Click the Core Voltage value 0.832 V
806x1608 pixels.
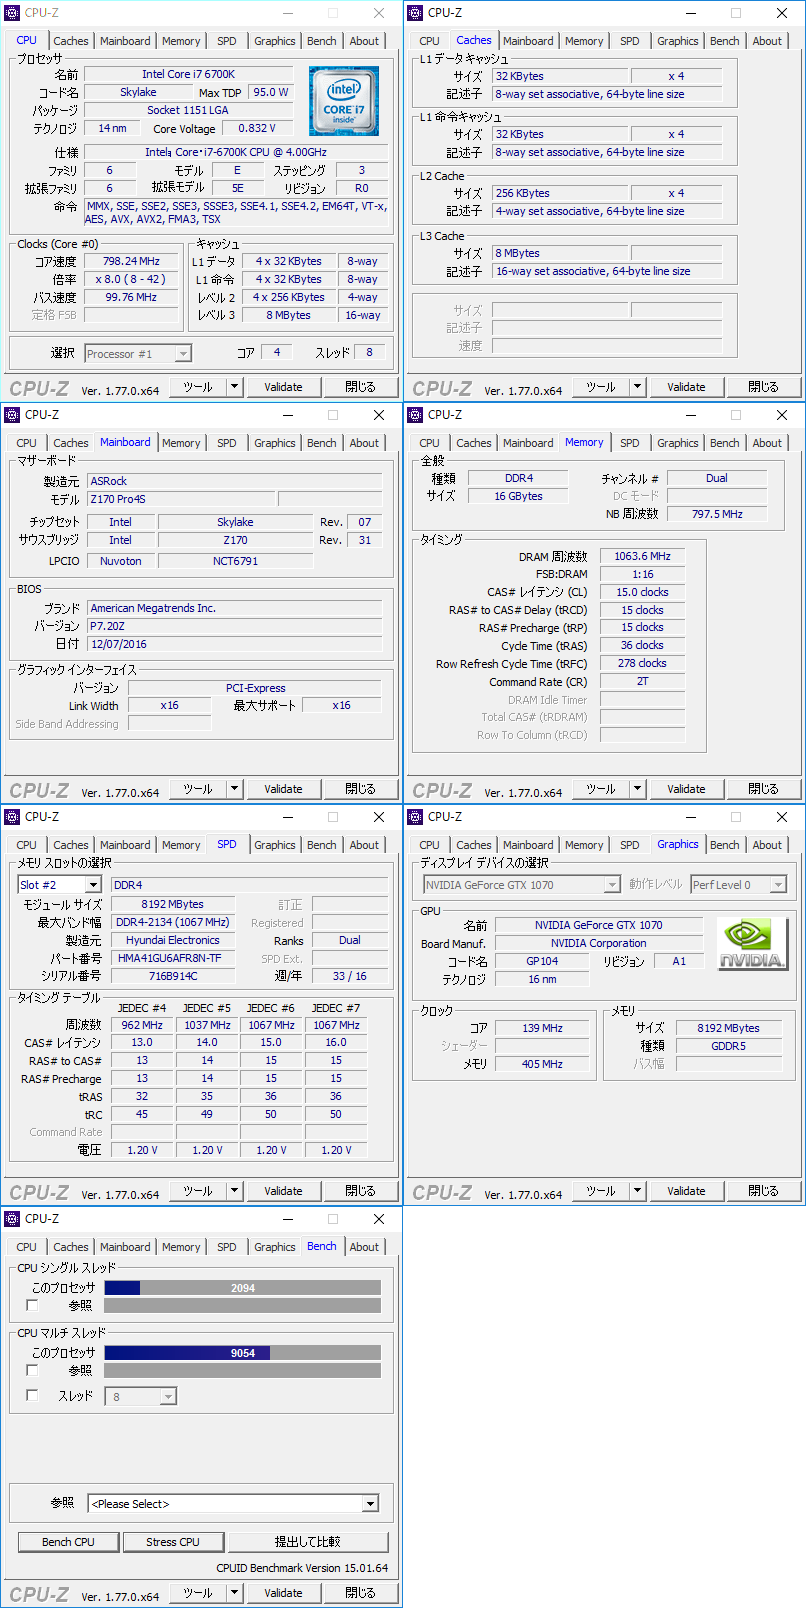point(258,128)
